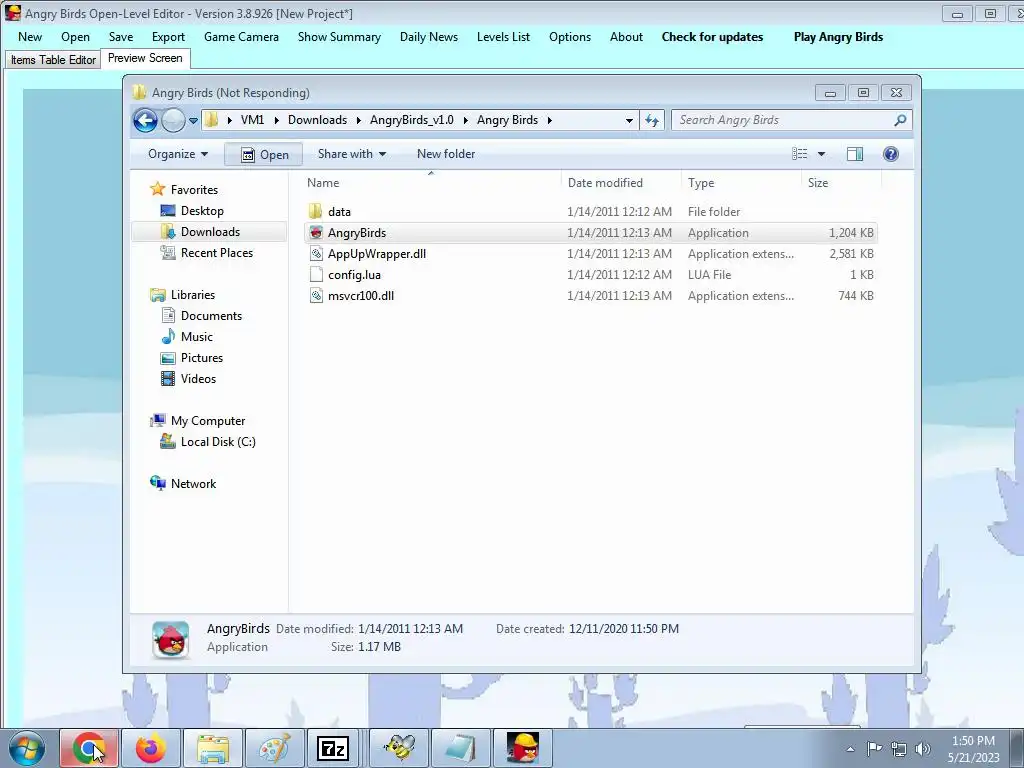Select Desktop in navigation pane
1024x768 pixels.
pos(202,211)
